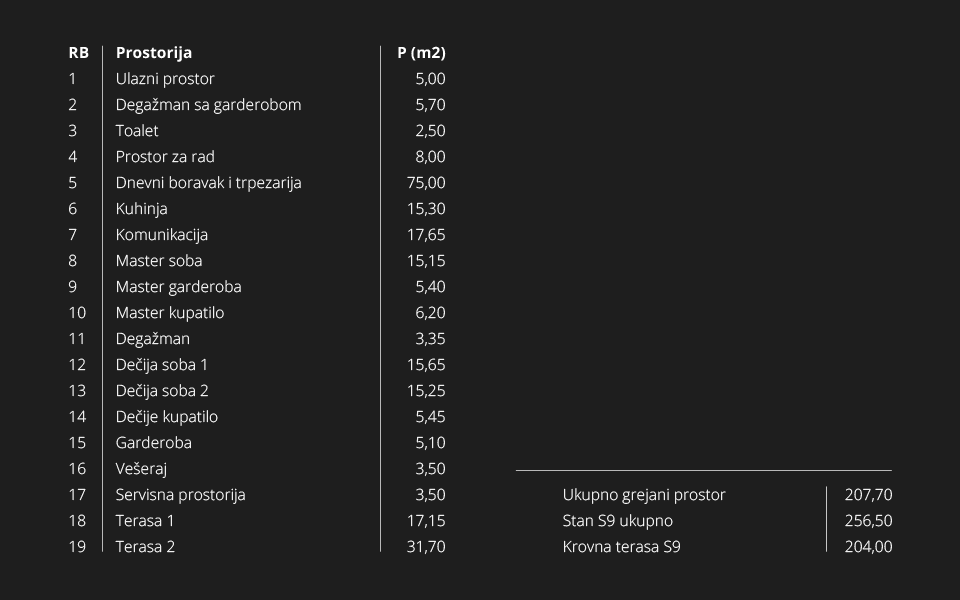Select Degažman sa garderobom text
960x600 pixels.
[x=208, y=105]
